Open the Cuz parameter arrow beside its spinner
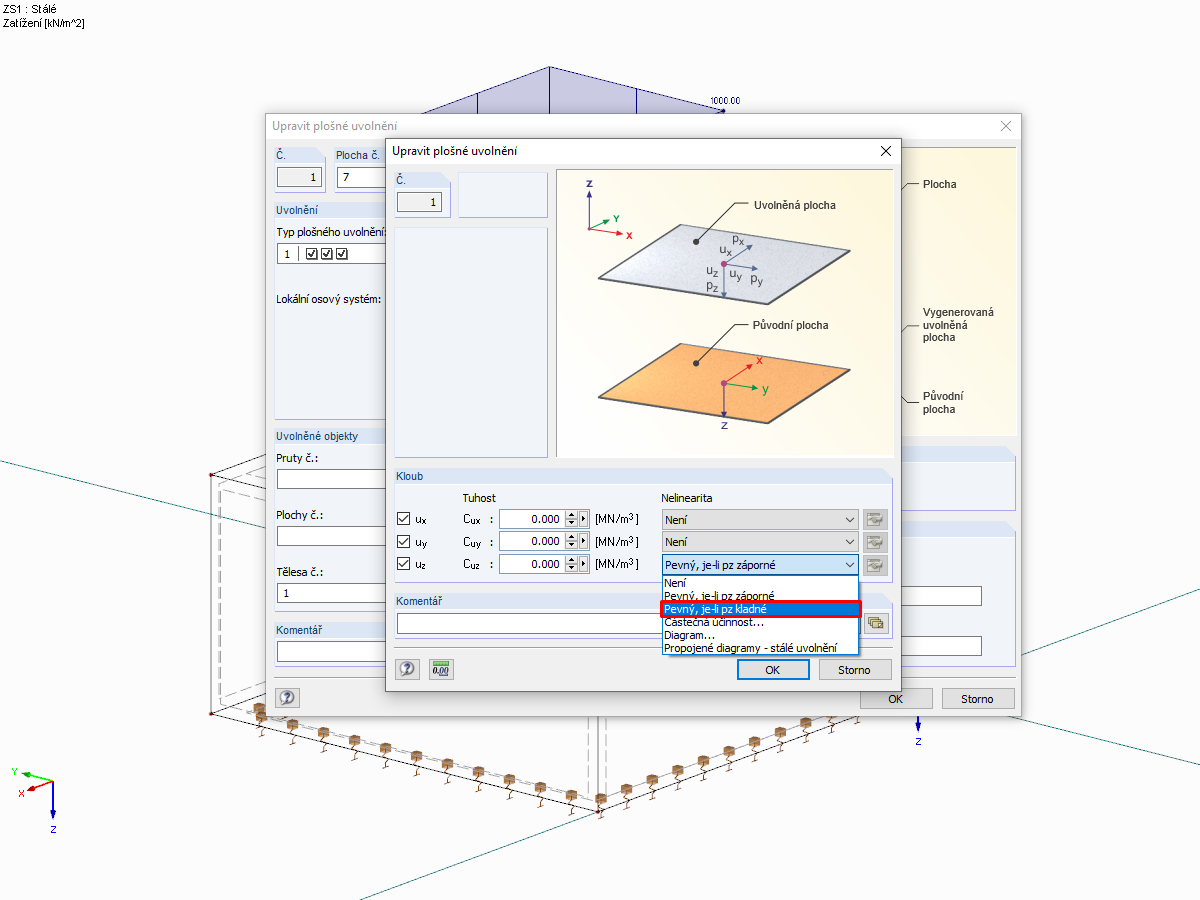This screenshot has width=1200, height=900. click(584, 563)
